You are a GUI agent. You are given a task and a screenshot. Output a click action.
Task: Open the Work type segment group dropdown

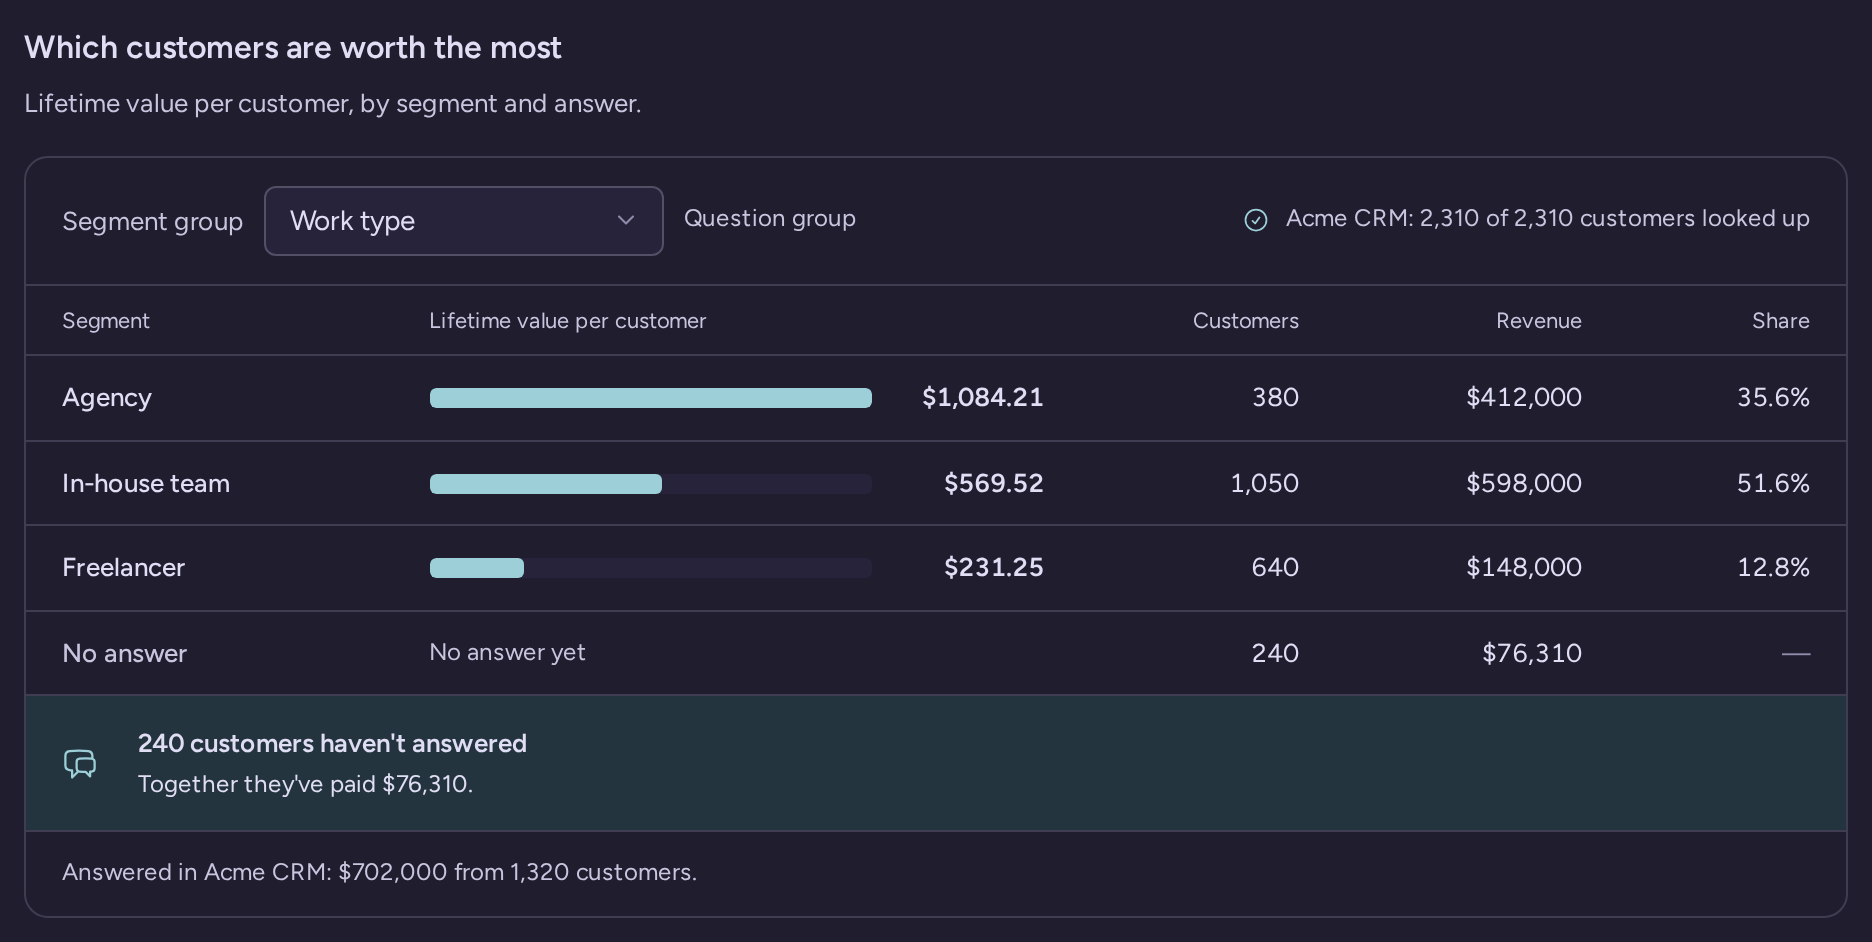pos(463,221)
